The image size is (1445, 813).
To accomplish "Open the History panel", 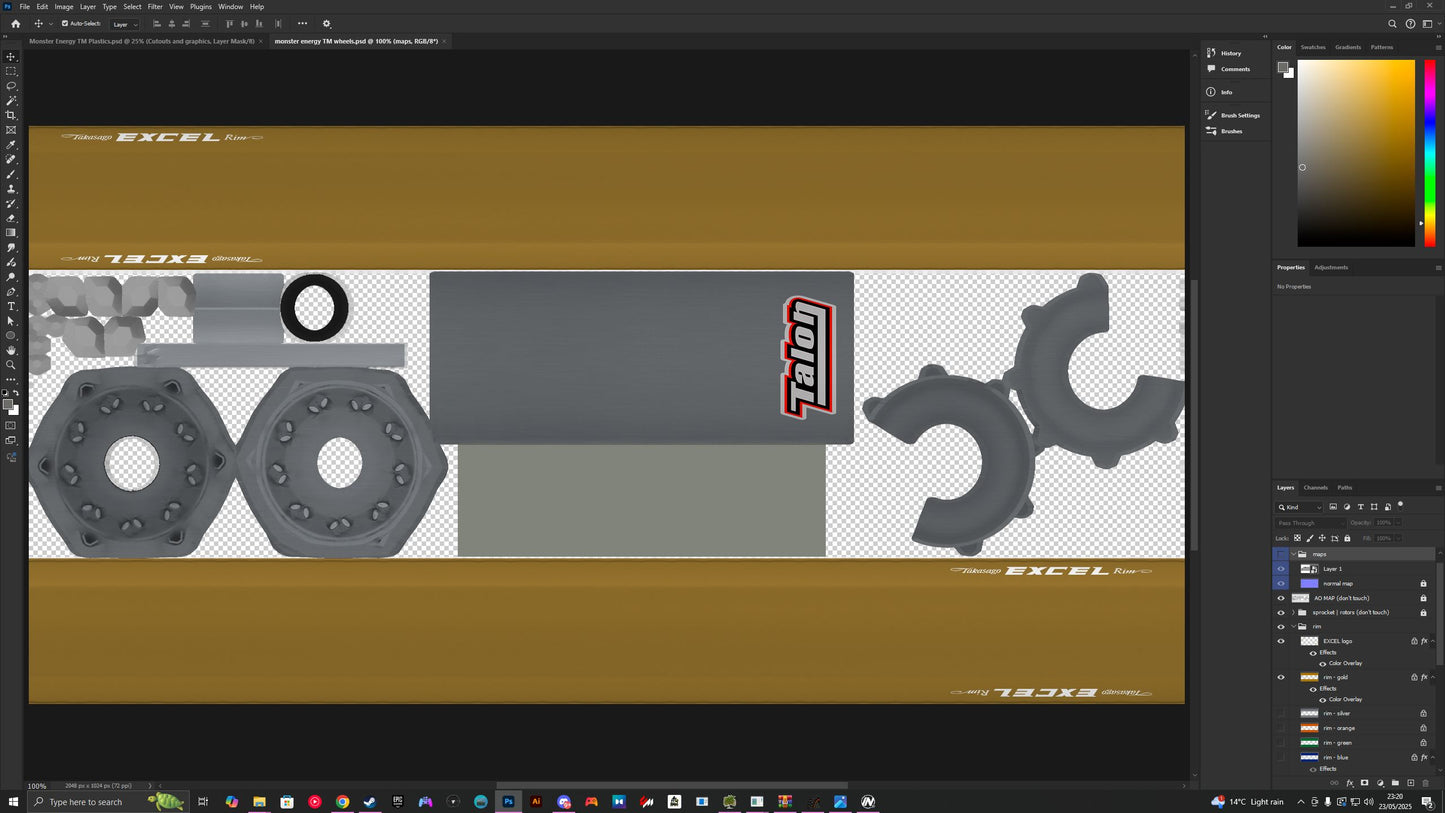I will point(1230,53).
